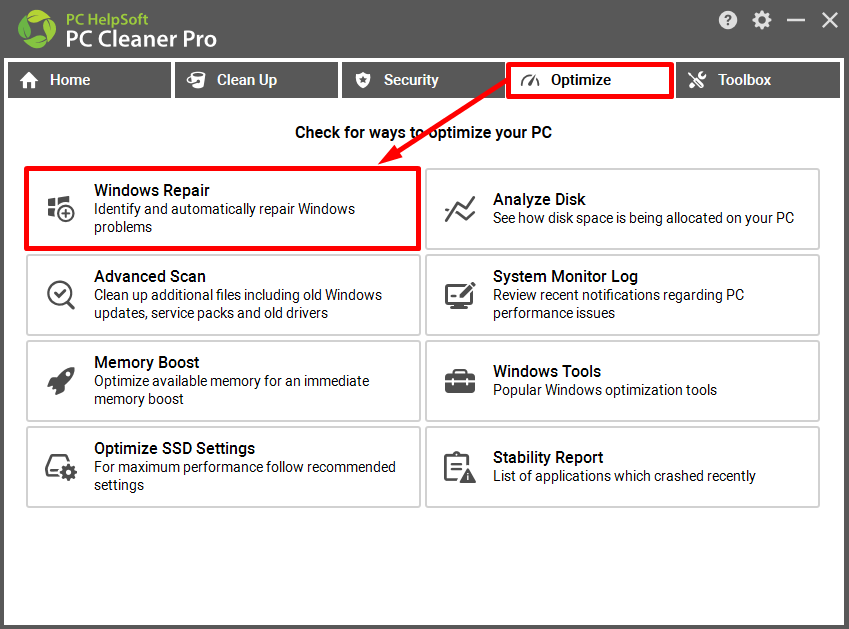
Task: Click the System Monitor Log icon
Action: [460, 295]
